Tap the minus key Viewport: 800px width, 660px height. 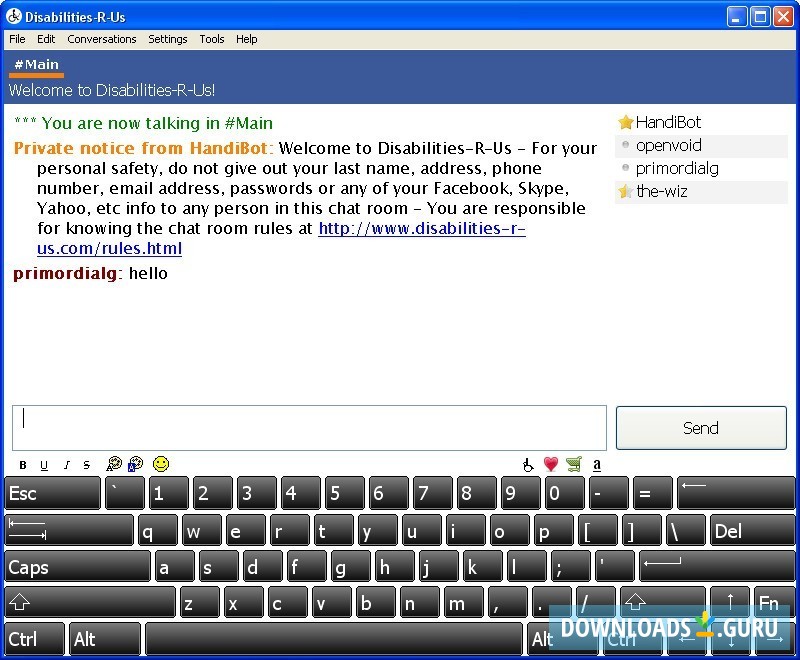coord(609,493)
